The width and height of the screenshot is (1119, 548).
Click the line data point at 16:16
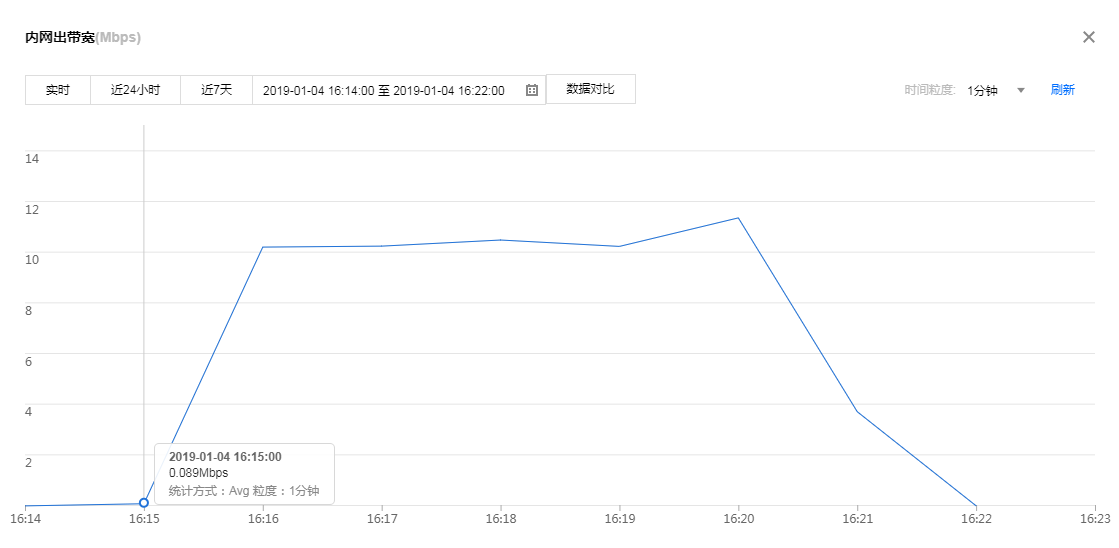[x=263, y=247]
